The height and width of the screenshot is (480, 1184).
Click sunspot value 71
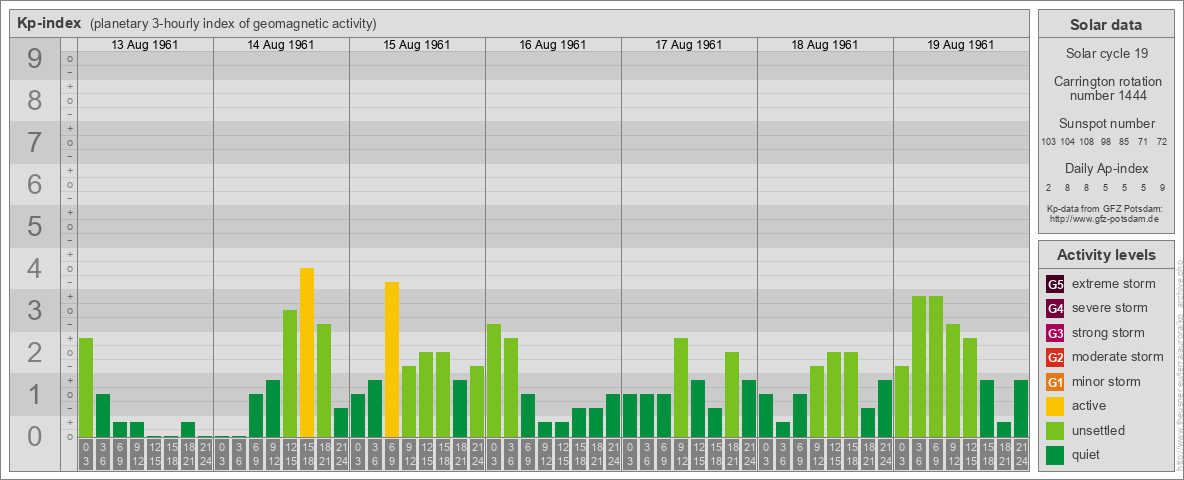1143,142
